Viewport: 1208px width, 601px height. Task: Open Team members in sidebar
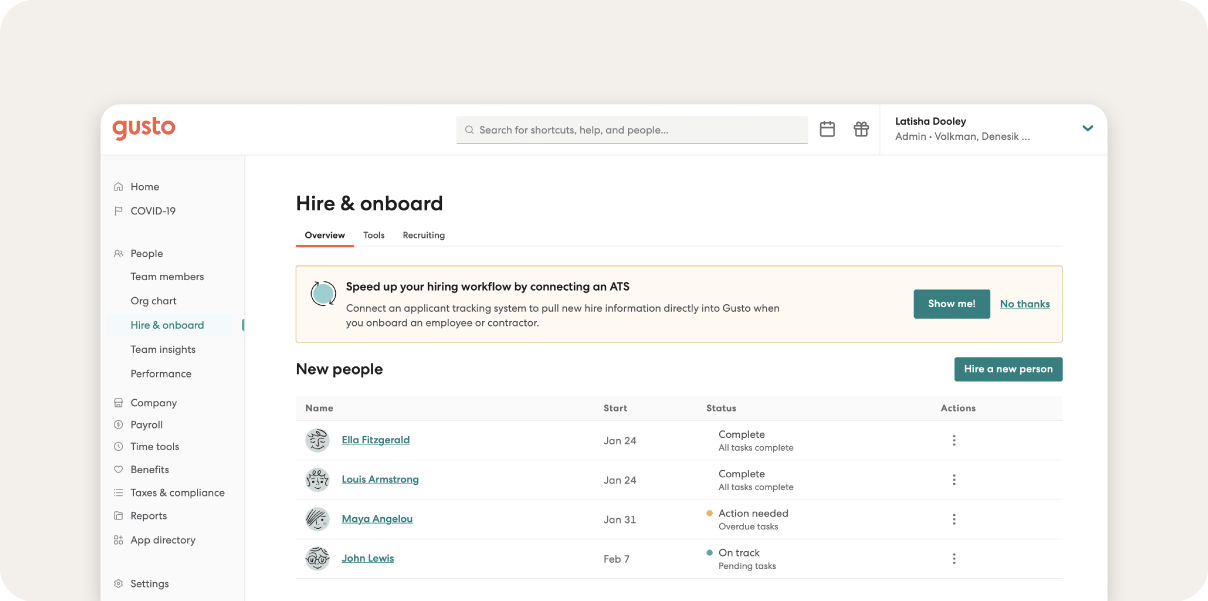point(167,277)
